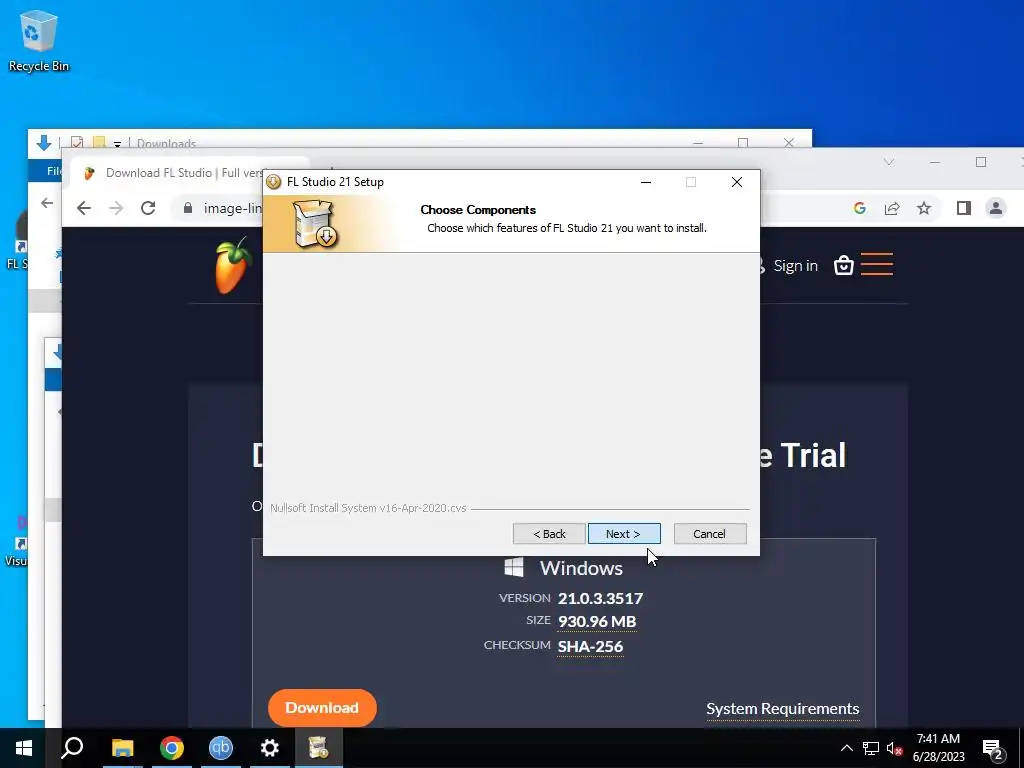Screen dimensions: 1024x768
Task: Click the 21.0.3.3517 version text
Action: coord(600,598)
